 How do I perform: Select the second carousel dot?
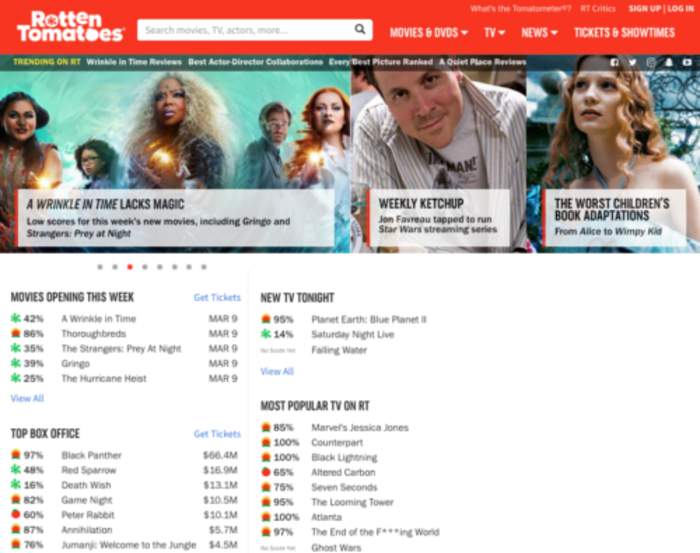click(115, 267)
